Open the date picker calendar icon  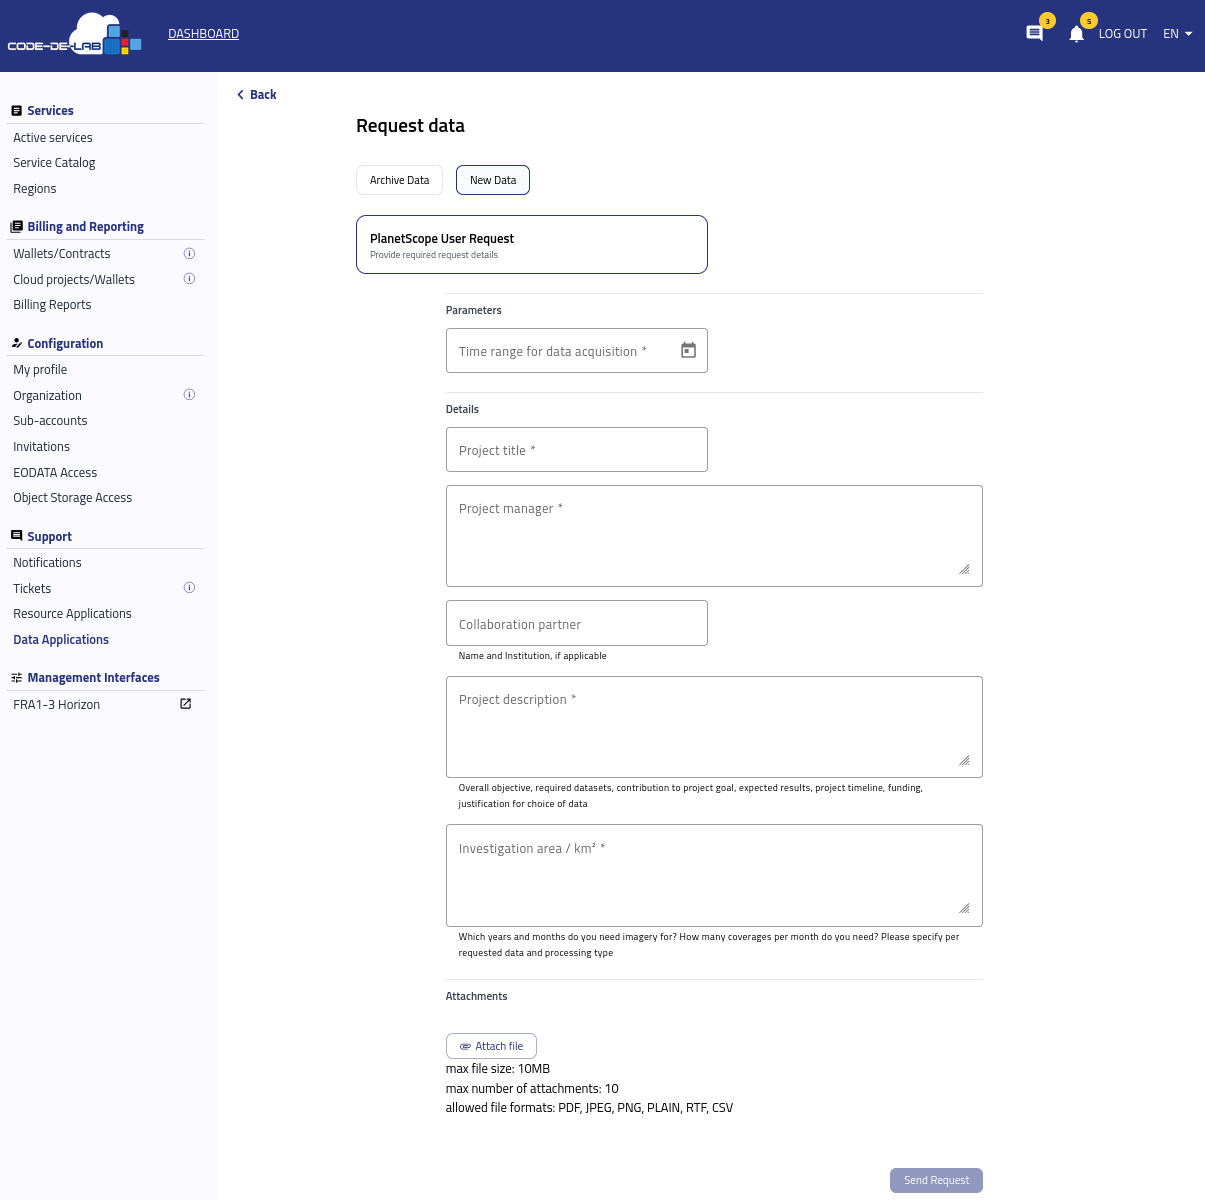[x=688, y=350]
